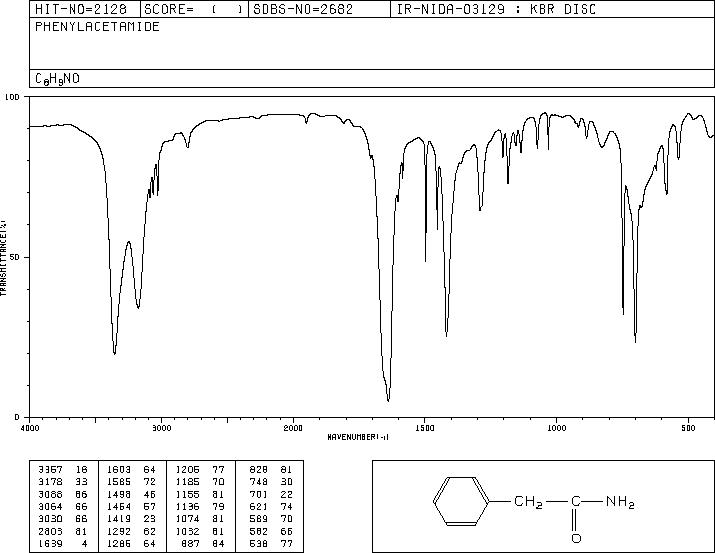Click the 2000 x-axis tick label
This screenshot has width=715, height=553.
293,428
